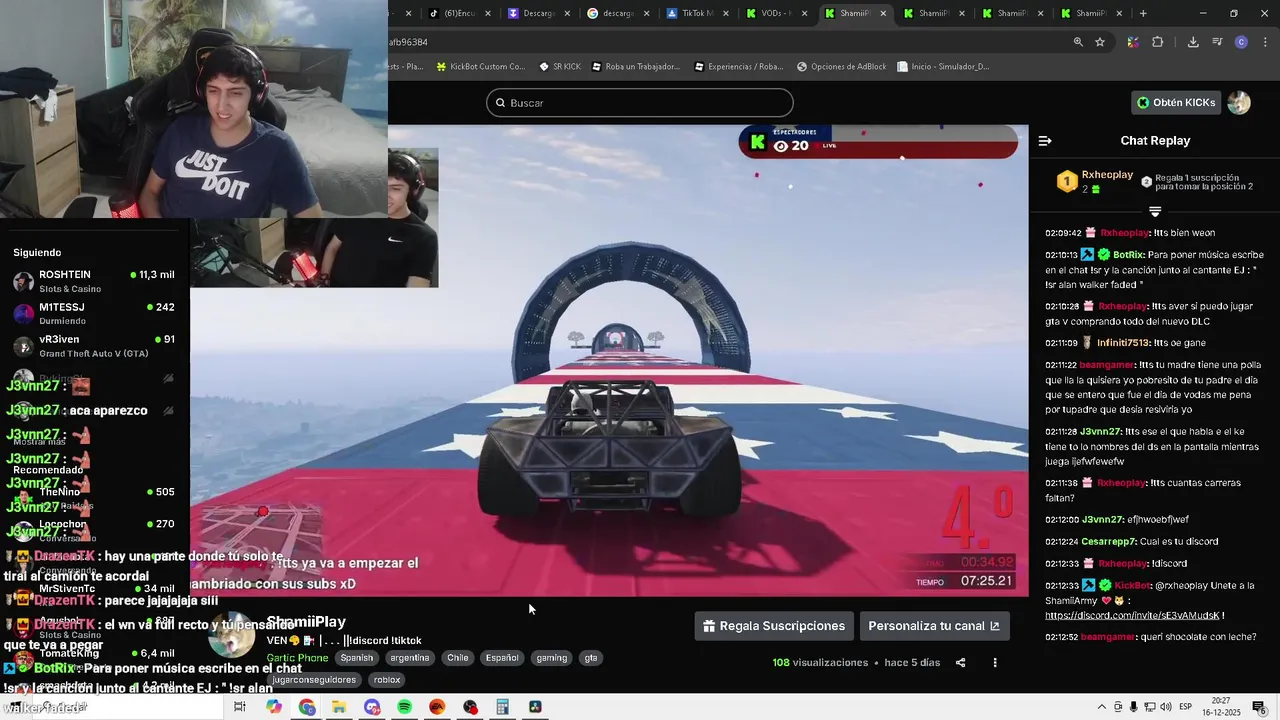Click Personaliza tu canal button

(x=934, y=626)
